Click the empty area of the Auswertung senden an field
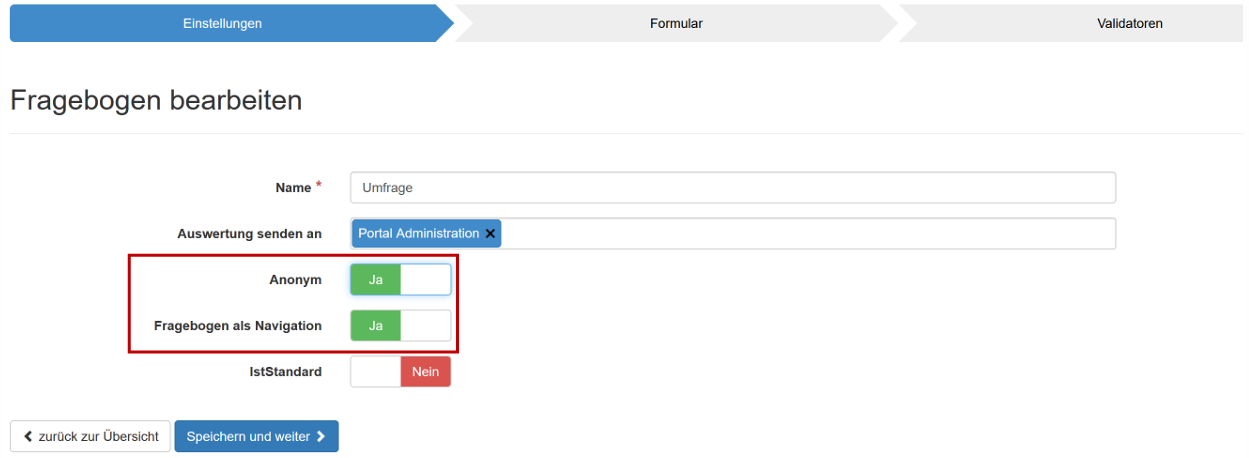 pos(800,234)
